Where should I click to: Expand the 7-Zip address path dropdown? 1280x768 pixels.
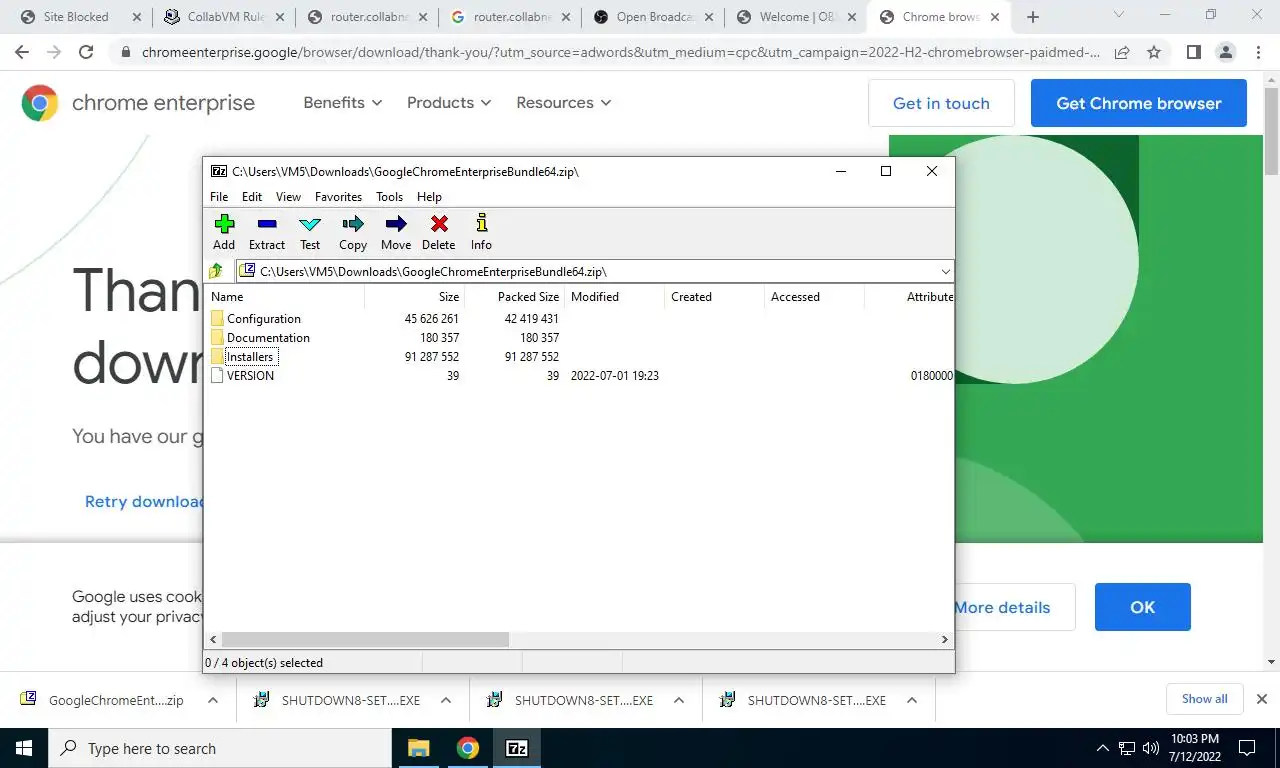(x=945, y=271)
